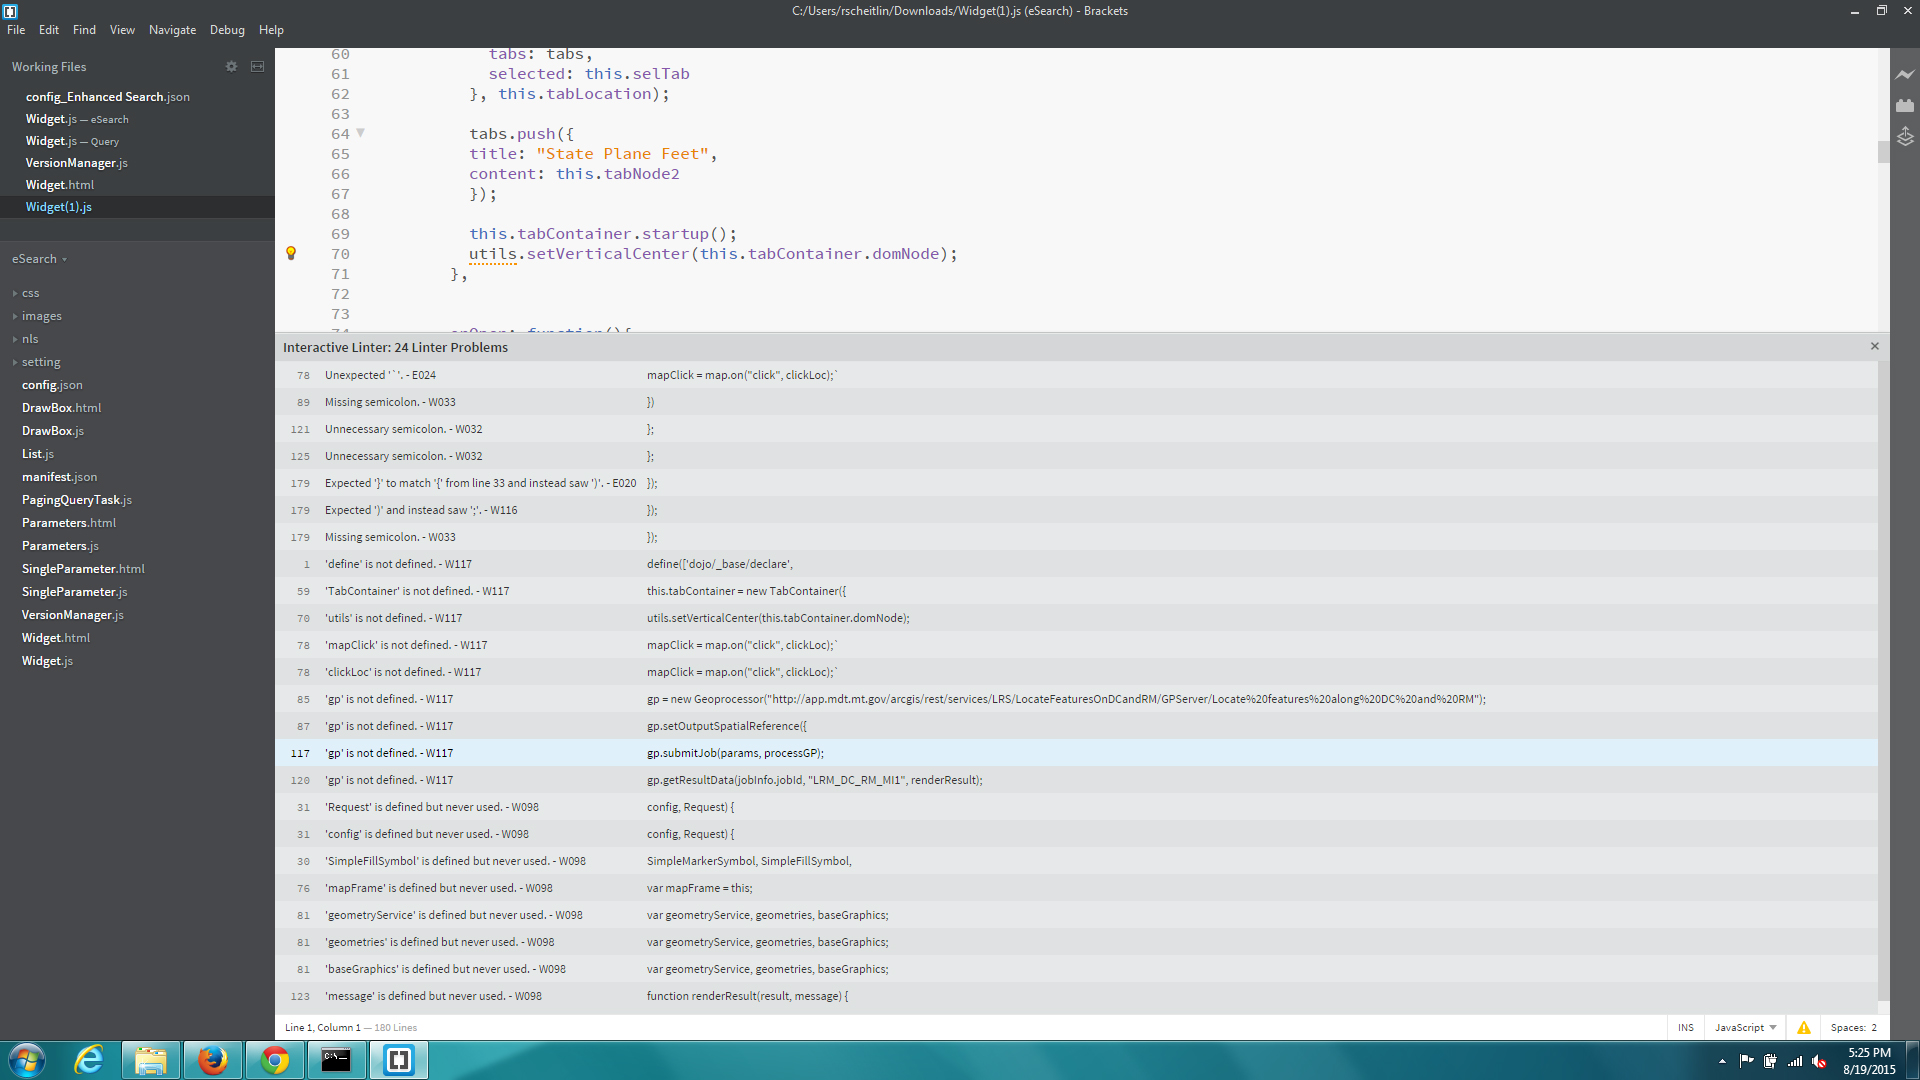The height and width of the screenshot is (1080, 1920).
Task: Click linter panel vertical scrollbar
Action: click(1883, 680)
